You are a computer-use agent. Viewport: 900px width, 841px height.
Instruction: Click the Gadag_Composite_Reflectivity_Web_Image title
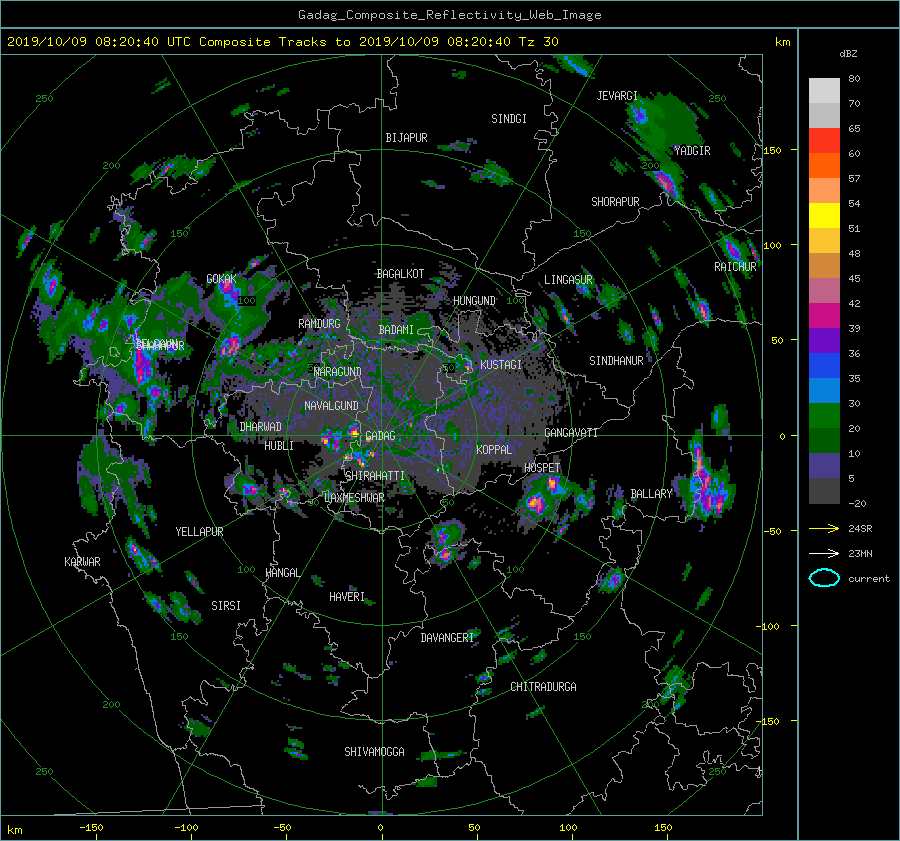point(449,14)
